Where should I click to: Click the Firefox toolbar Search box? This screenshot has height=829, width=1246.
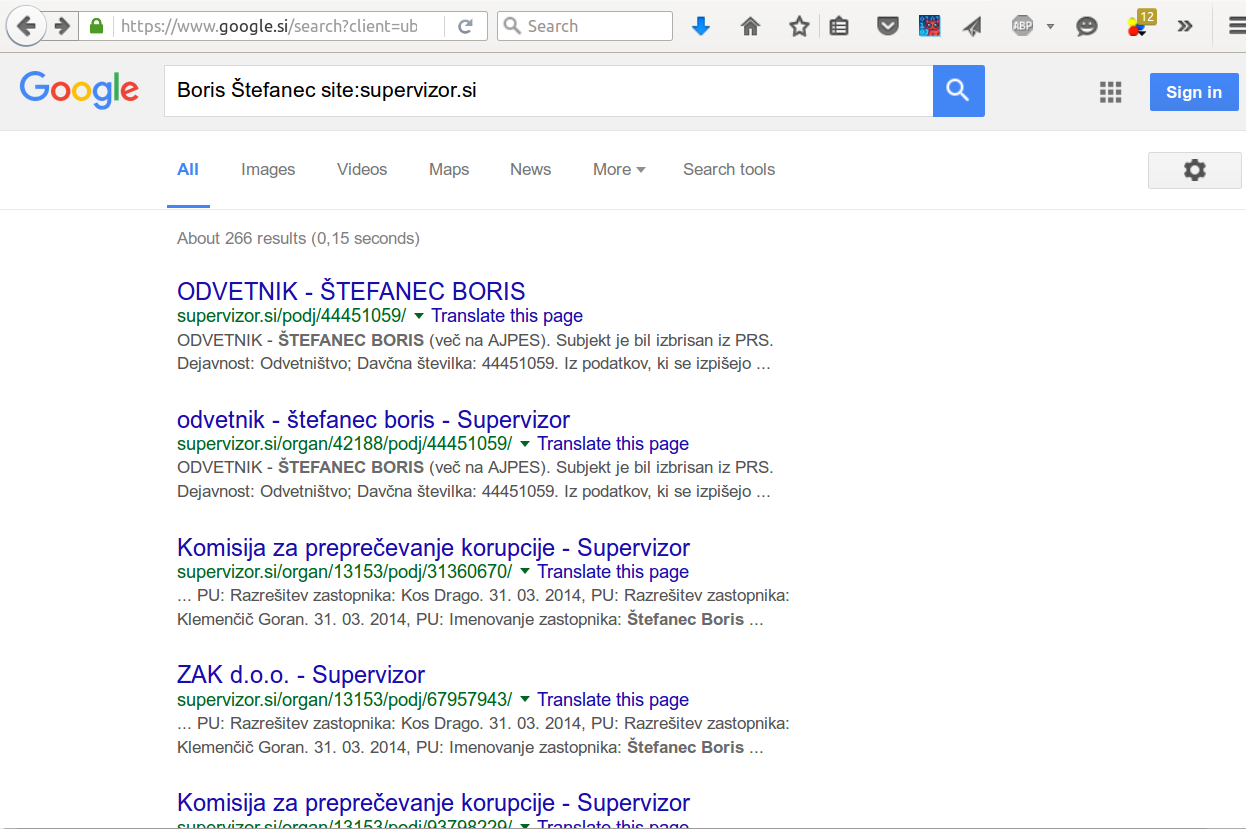585,26
